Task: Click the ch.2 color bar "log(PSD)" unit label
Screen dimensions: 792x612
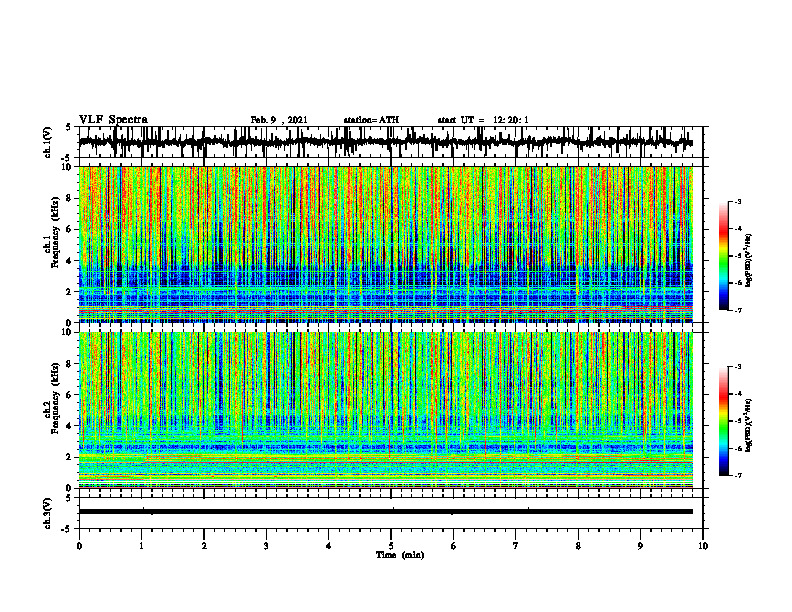Action: pyautogui.click(x=749, y=425)
